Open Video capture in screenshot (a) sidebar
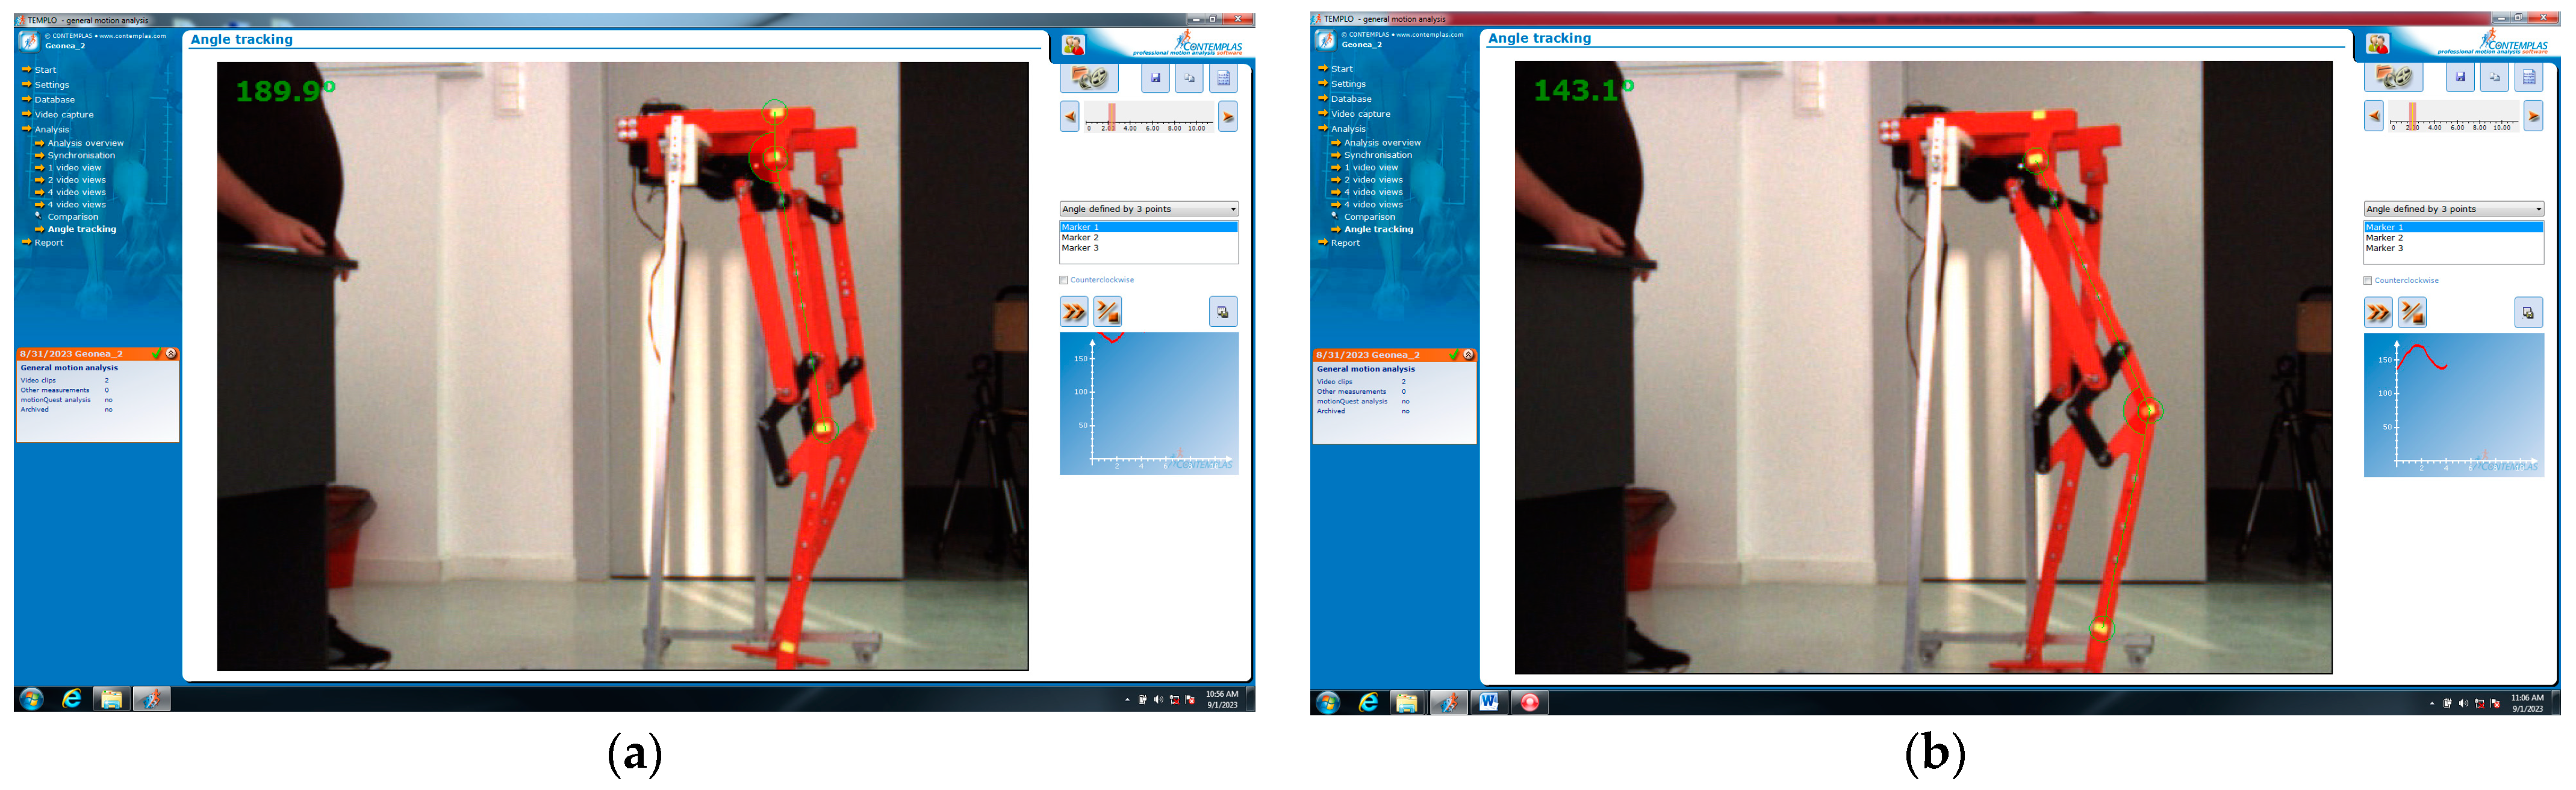2576x790 pixels. (63, 114)
